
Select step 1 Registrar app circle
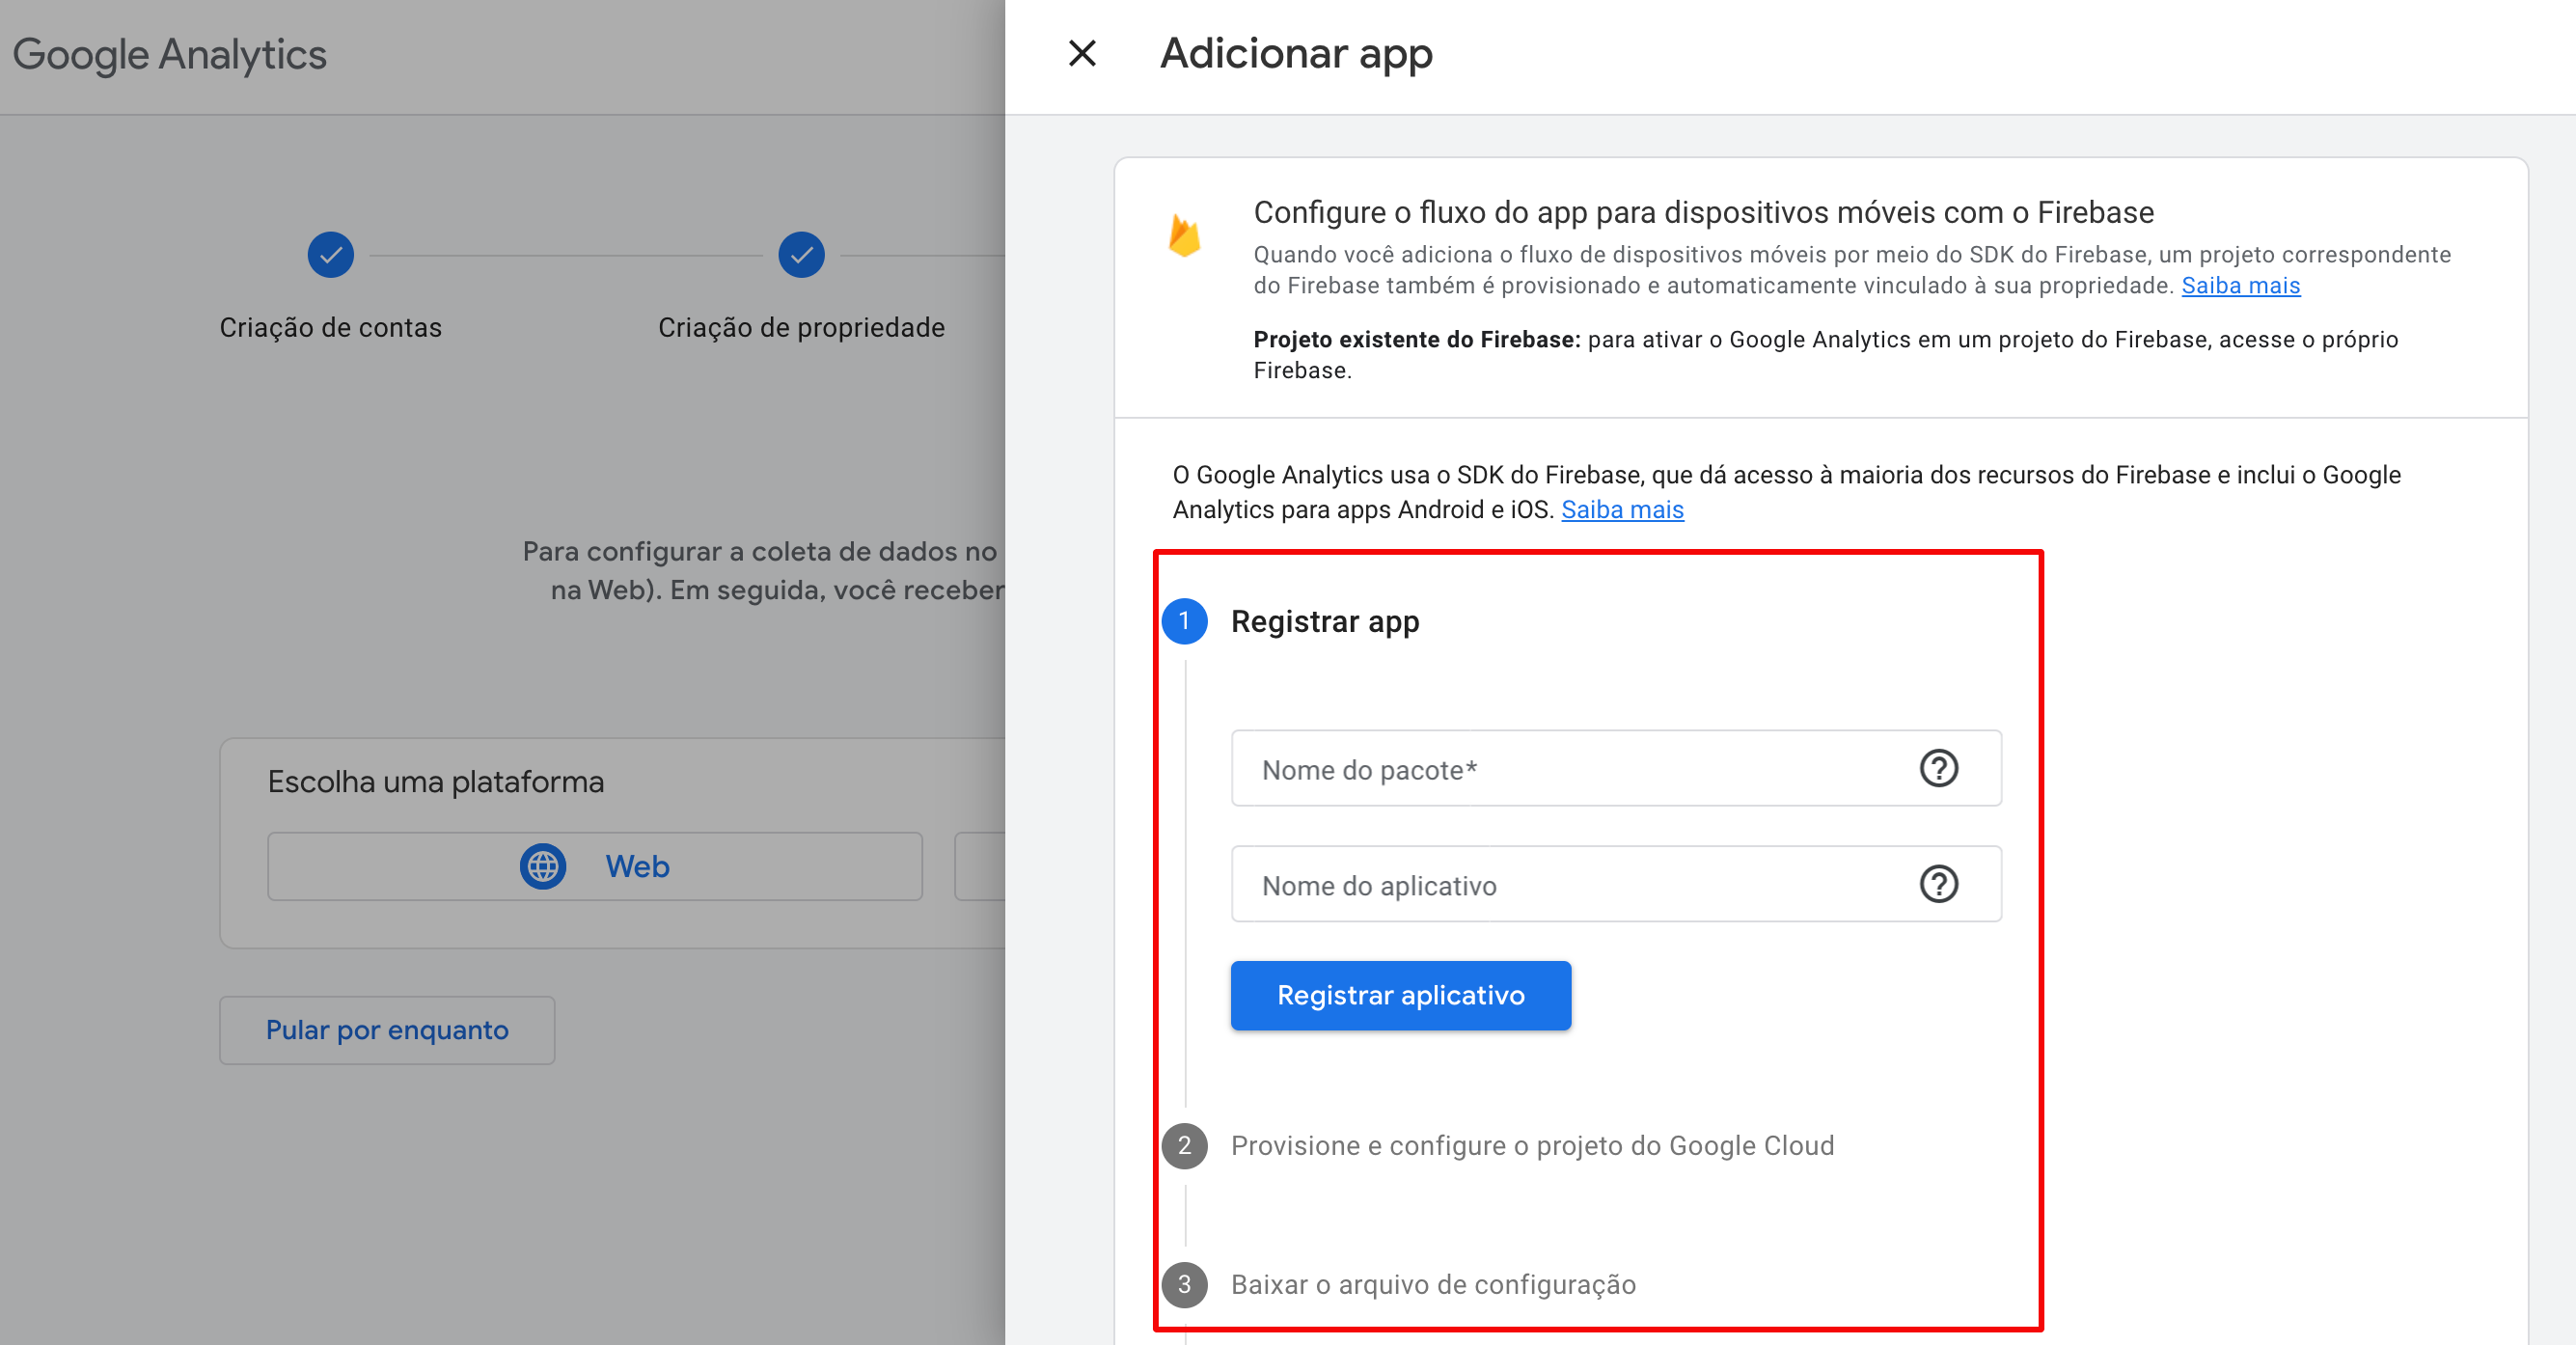tap(1184, 621)
